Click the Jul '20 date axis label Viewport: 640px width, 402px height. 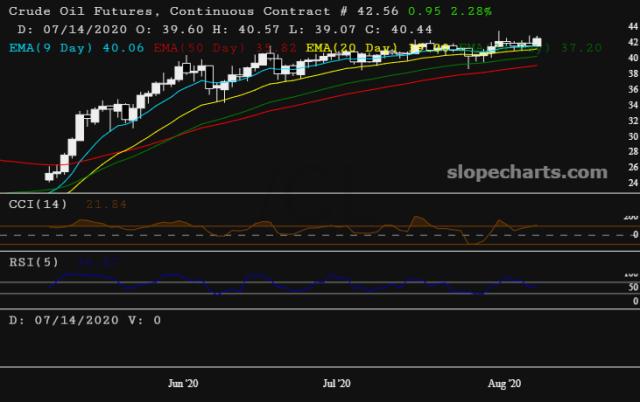pos(340,383)
